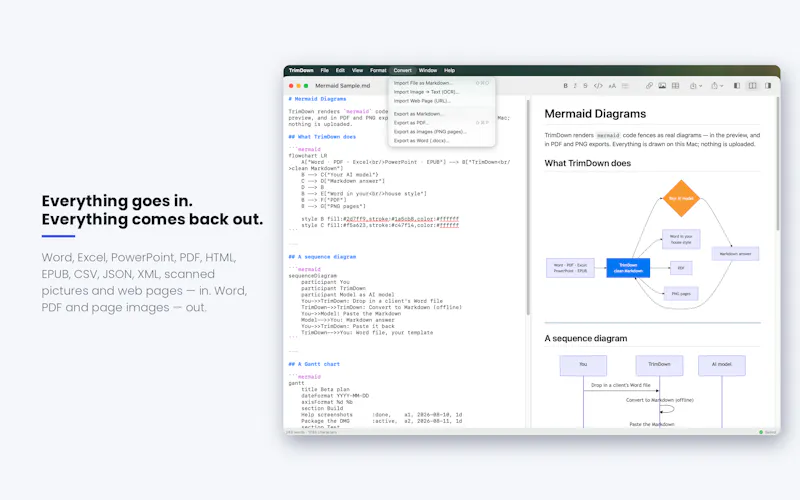800x500 pixels.
Task: Apply bold formatting with the B icon
Action: click(565, 86)
